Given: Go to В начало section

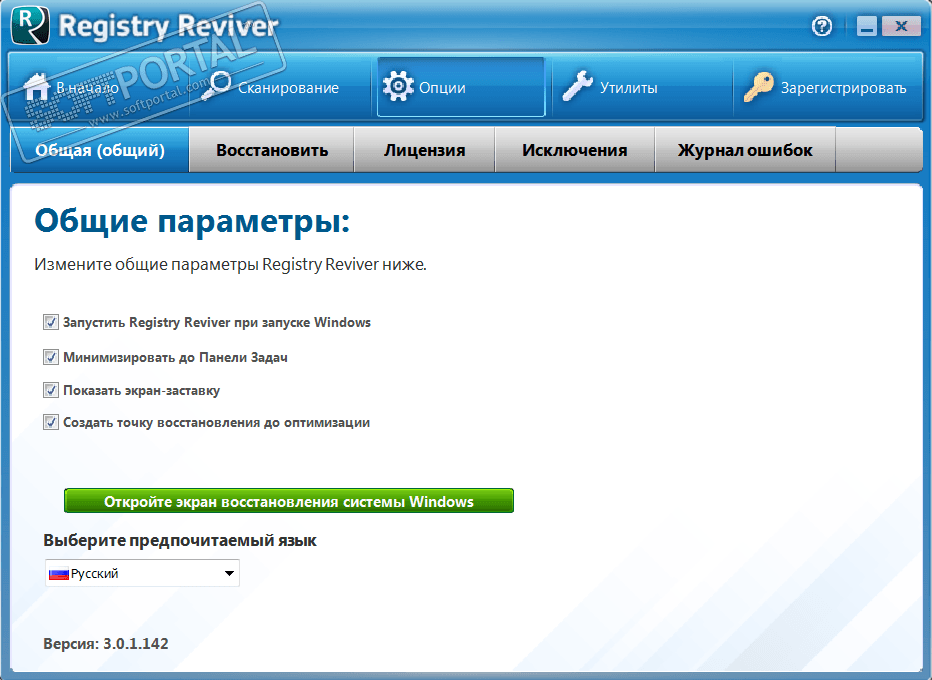Looking at the screenshot, I should pos(99,87).
